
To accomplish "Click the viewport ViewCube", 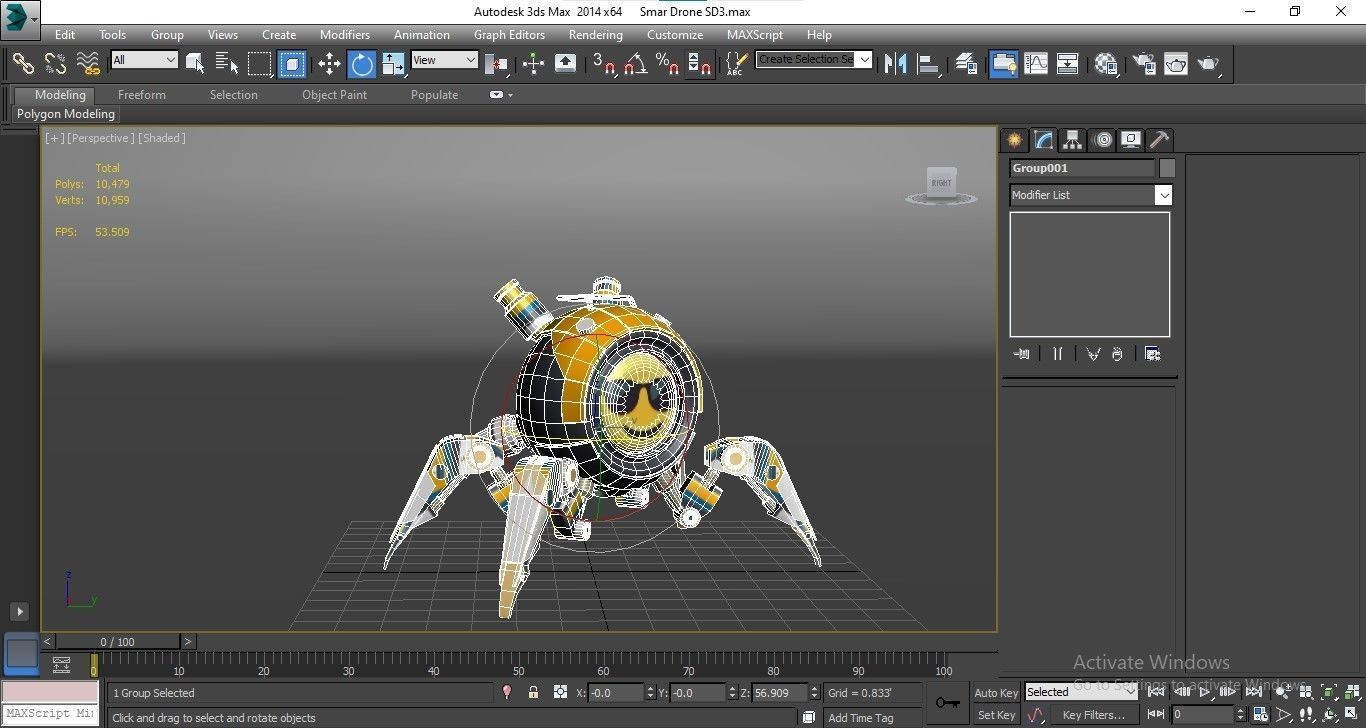I will 941,185.
